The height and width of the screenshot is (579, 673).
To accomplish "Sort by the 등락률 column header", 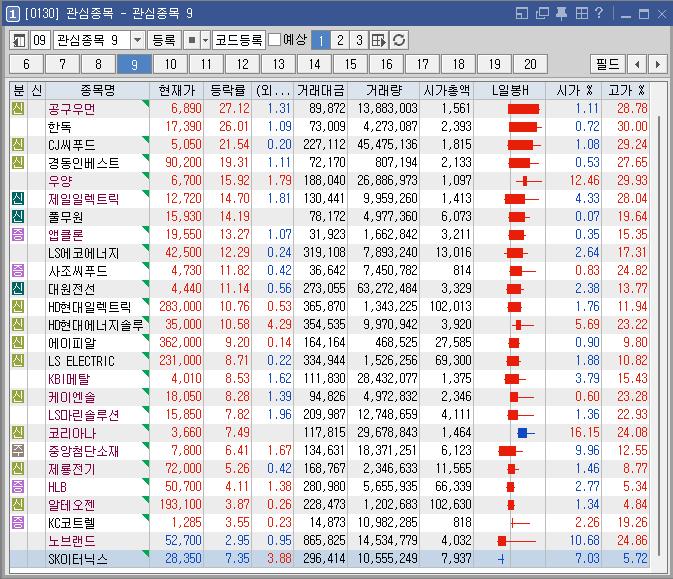I will click(228, 90).
